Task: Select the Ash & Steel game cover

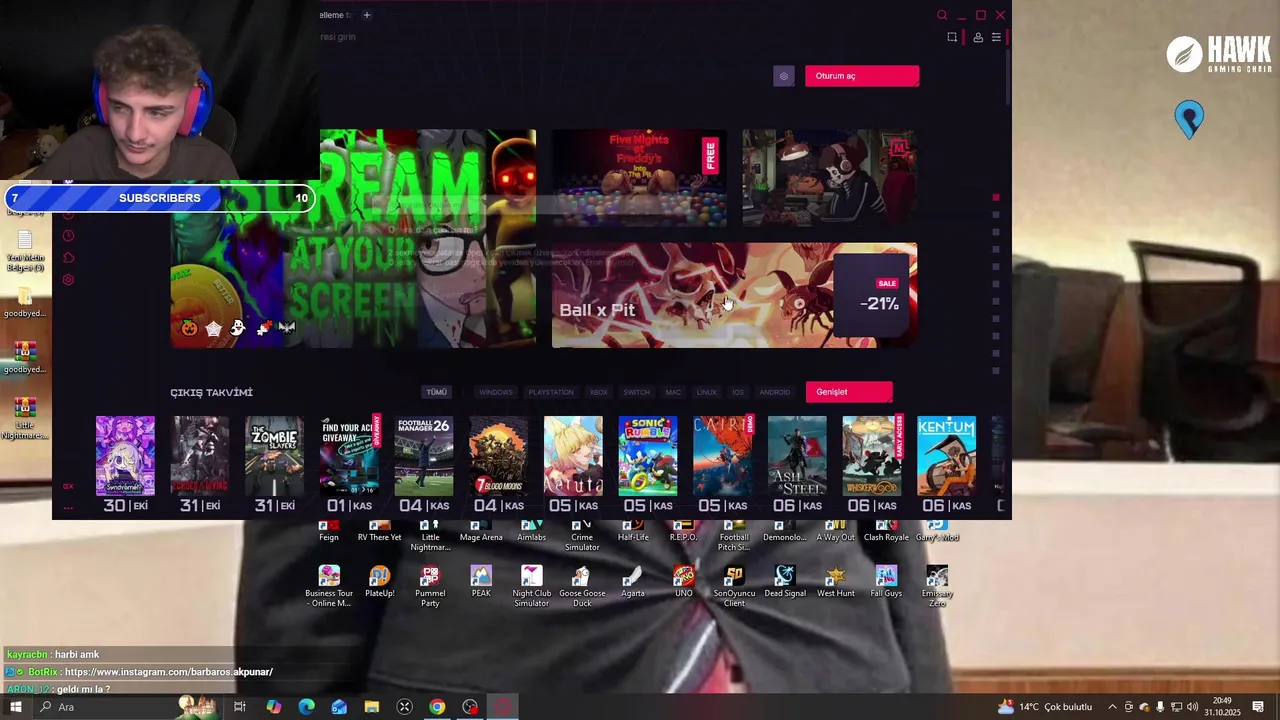Action: [797, 456]
